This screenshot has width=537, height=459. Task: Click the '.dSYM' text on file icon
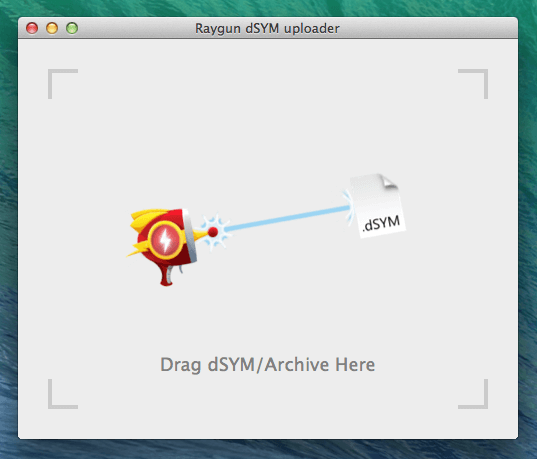coord(381,224)
